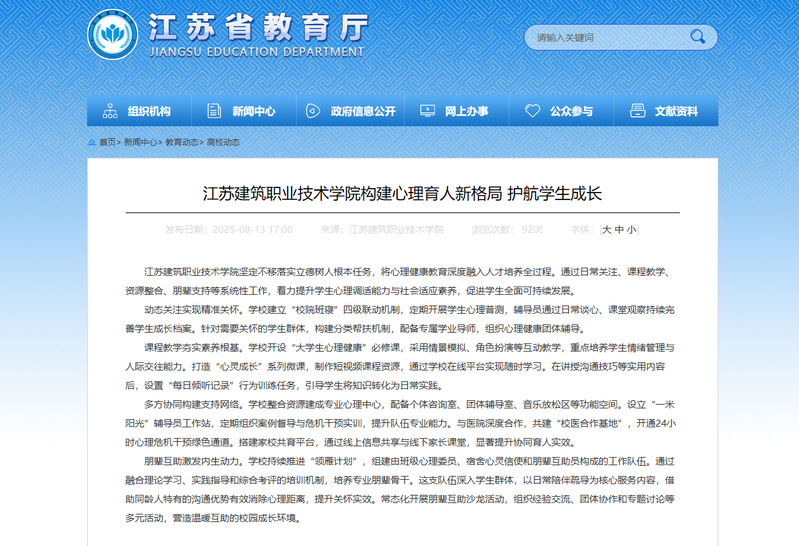This screenshot has height=546, width=799.
Task: Go to 公众参与 section
Action: coord(571,111)
